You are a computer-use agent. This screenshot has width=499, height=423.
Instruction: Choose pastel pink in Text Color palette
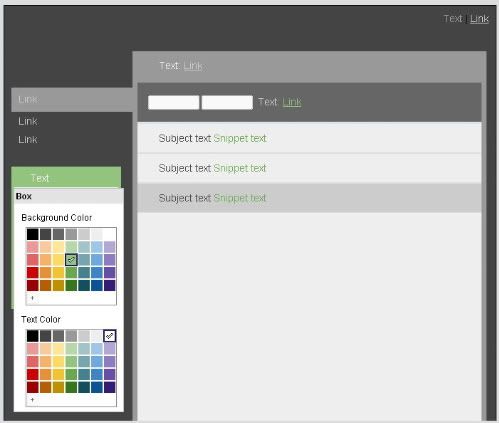(x=33, y=349)
